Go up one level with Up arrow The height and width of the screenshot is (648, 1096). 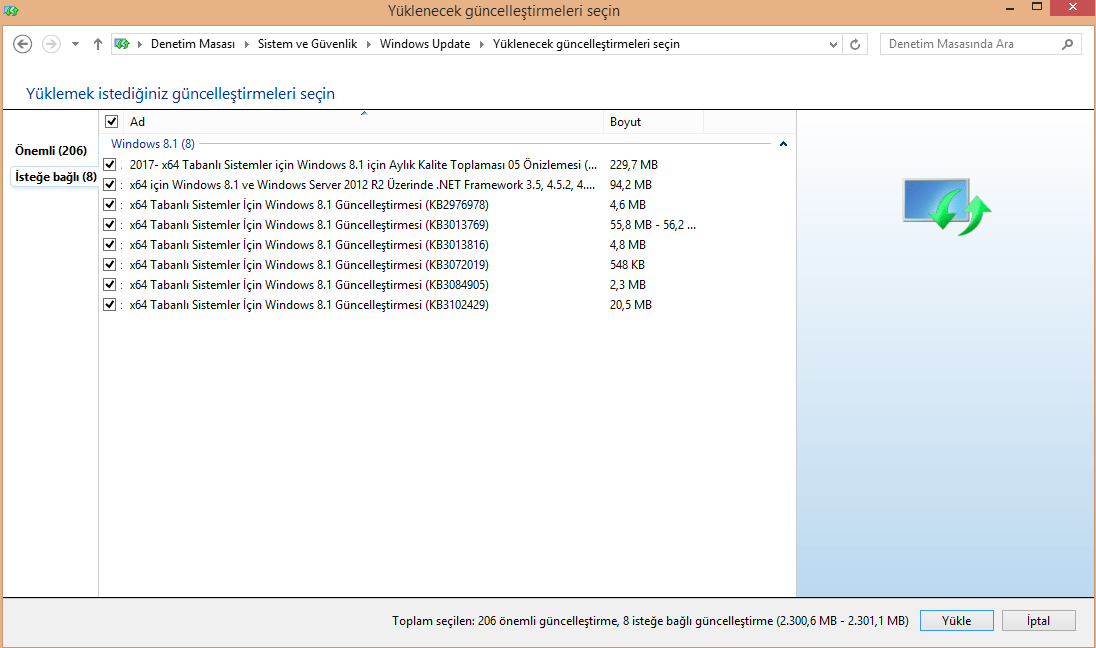coord(98,44)
